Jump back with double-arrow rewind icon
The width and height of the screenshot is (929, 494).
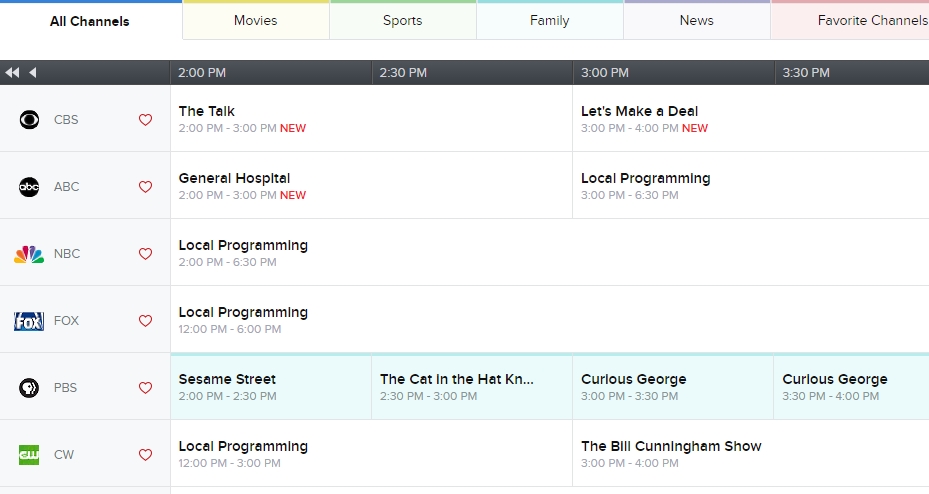[x=12, y=73]
